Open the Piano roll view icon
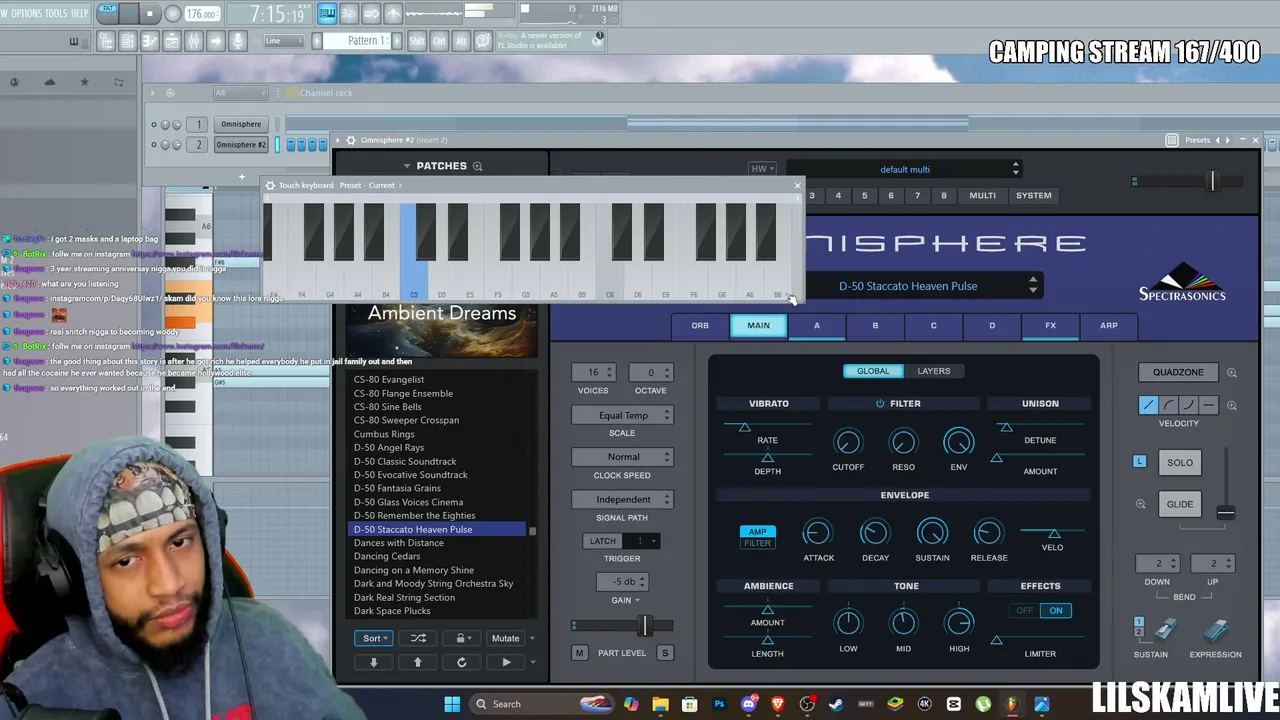Image resolution: width=1280 pixels, height=720 pixels. tap(149, 41)
